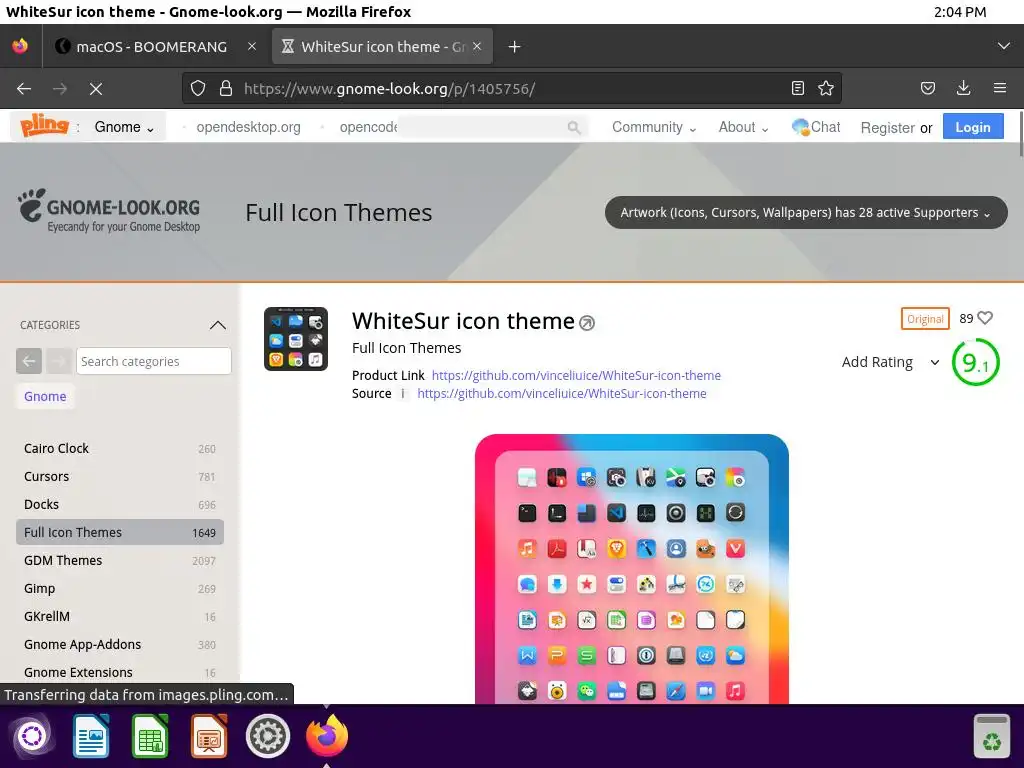Viewport: 1024px width, 768px height.
Task: Click the GNOME-LOOK.ORG logo
Action: 109,212
